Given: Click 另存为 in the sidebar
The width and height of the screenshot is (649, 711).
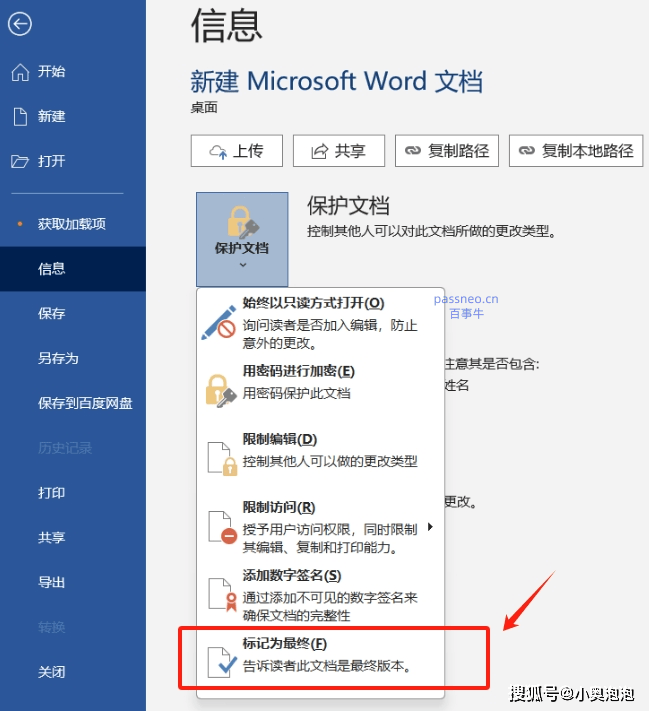Looking at the screenshot, I should coord(73,358).
